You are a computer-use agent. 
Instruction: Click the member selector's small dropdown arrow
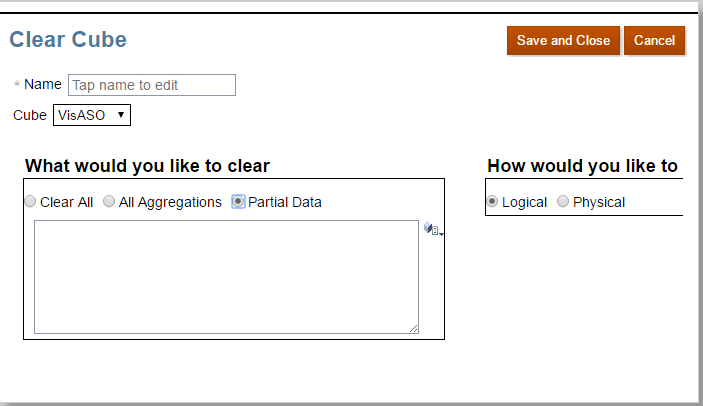coord(441,233)
